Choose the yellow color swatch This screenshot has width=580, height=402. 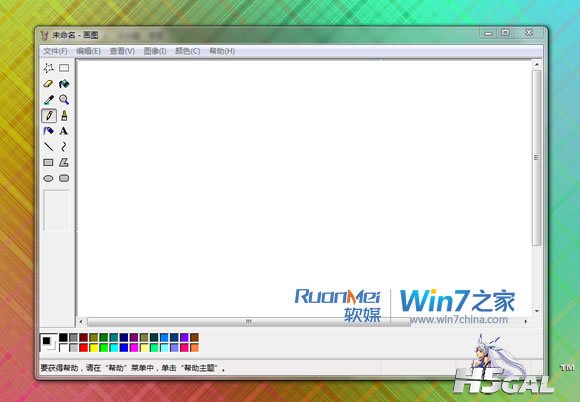tap(94, 348)
